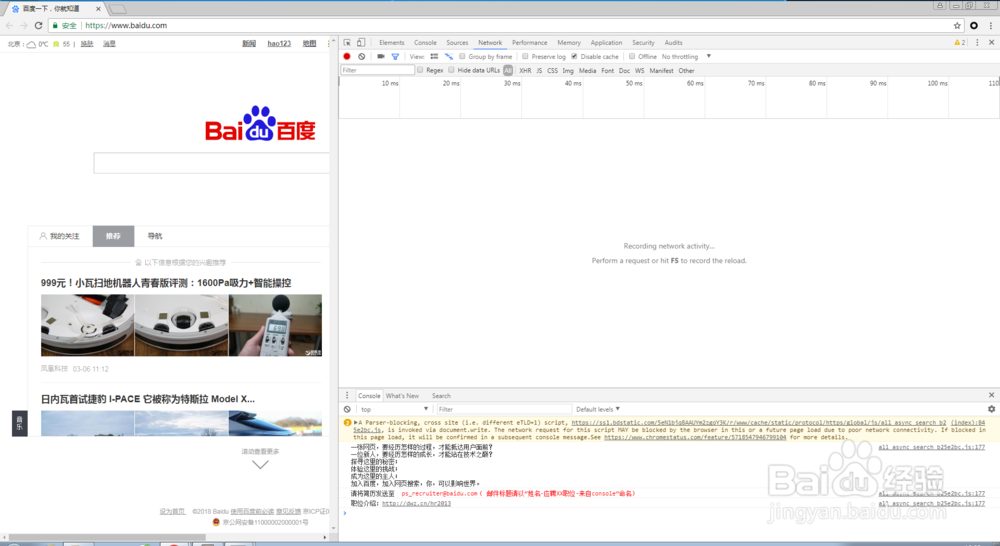Click the page horizontal scrollbar
Image resolution: width=1000 pixels, height=546 pixels.
point(107,537)
